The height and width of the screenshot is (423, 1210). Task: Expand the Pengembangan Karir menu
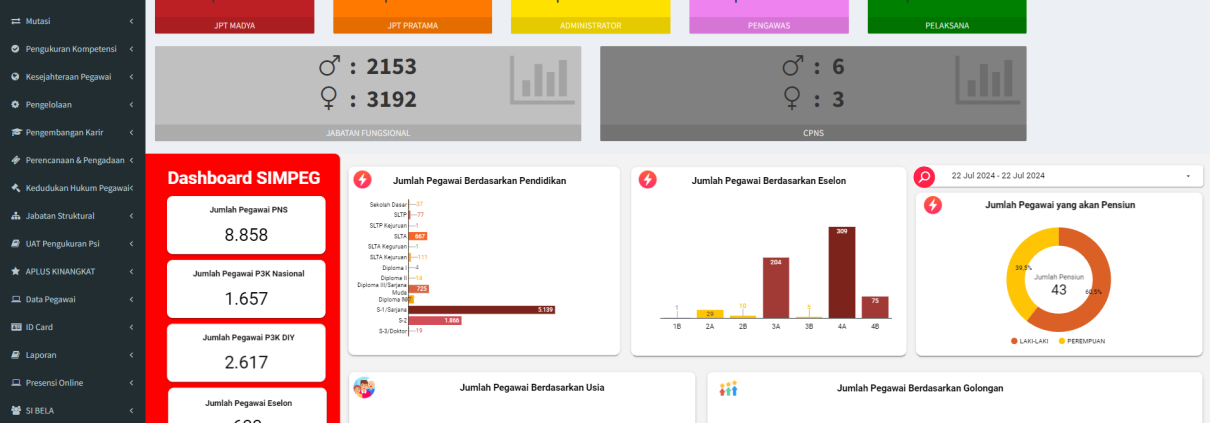pyautogui.click(x=72, y=132)
